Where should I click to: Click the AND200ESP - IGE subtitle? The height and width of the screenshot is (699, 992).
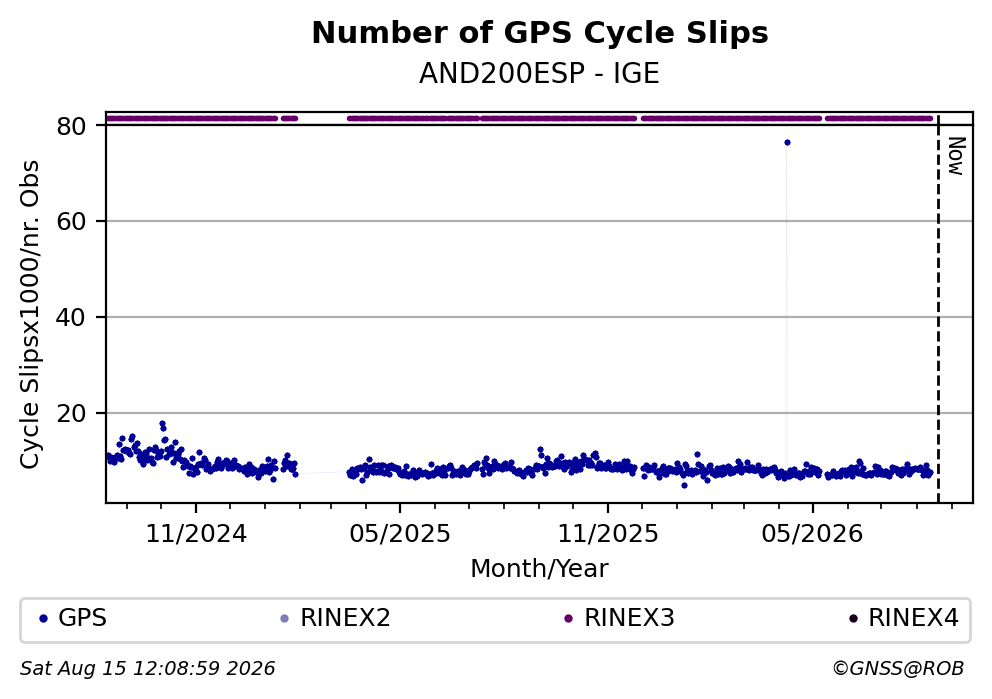(539, 74)
